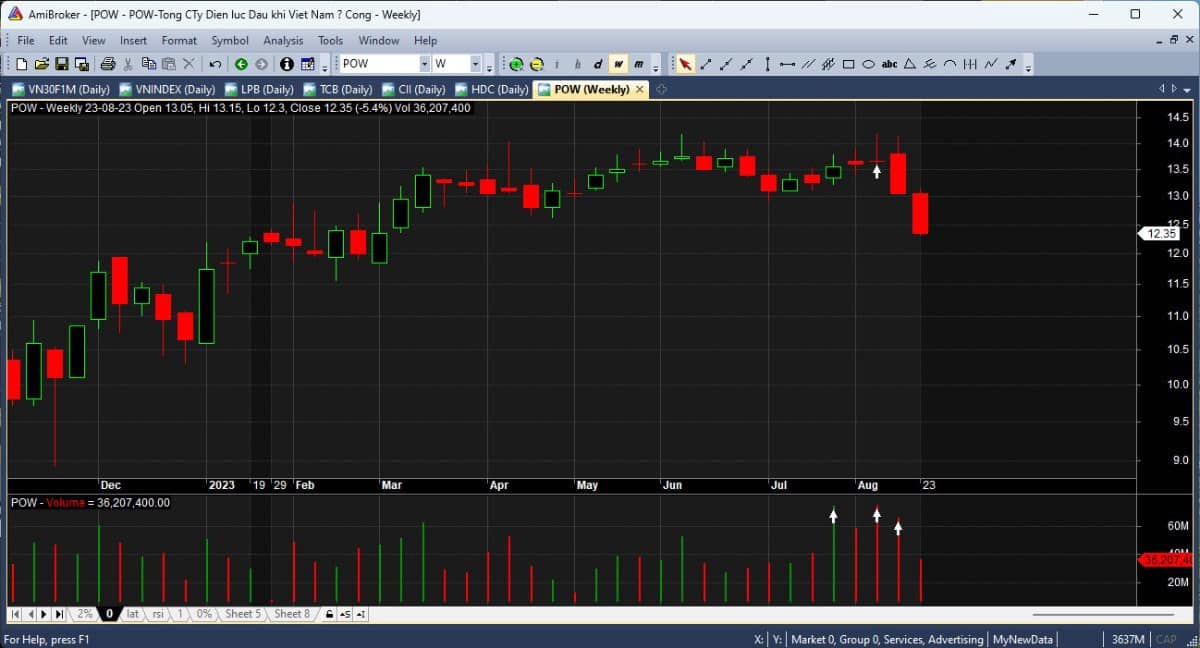Pick the rectangle drawing tool
The width and height of the screenshot is (1200, 648).
pos(848,64)
